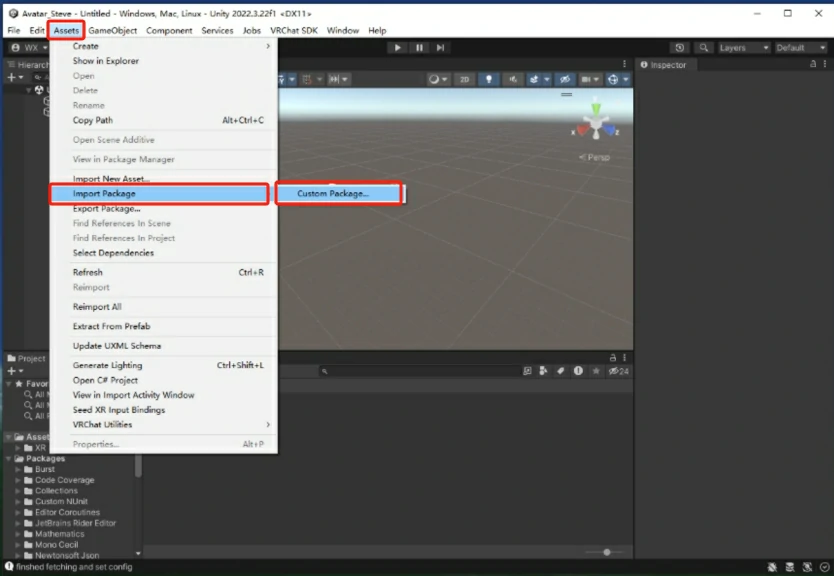Click the favorites star filter icon

pos(596,371)
